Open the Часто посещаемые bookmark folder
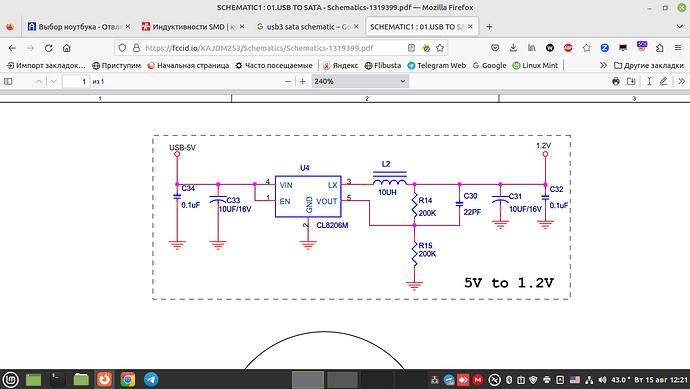Image resolution: width=690 pixels, height=389 pixels. (274, 65)
